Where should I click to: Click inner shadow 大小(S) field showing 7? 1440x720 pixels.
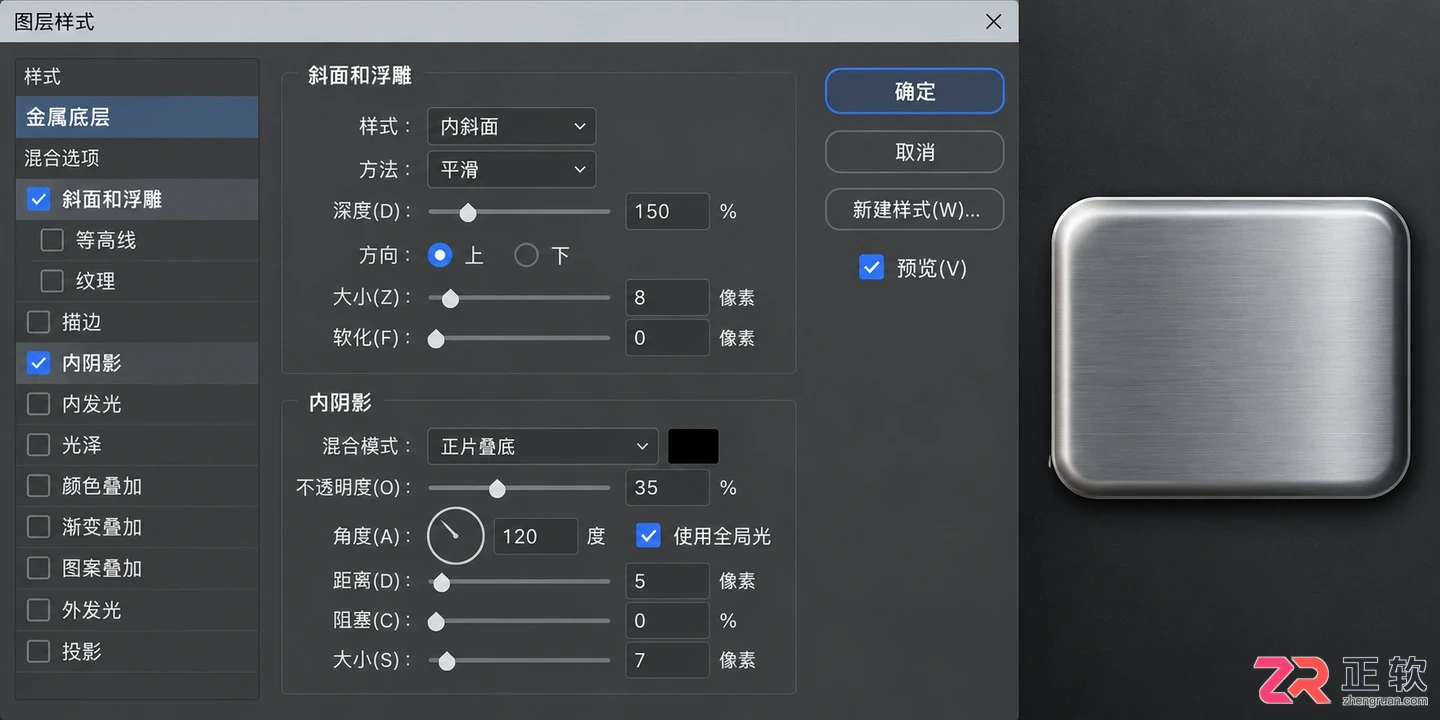click(x=667, y=660)
